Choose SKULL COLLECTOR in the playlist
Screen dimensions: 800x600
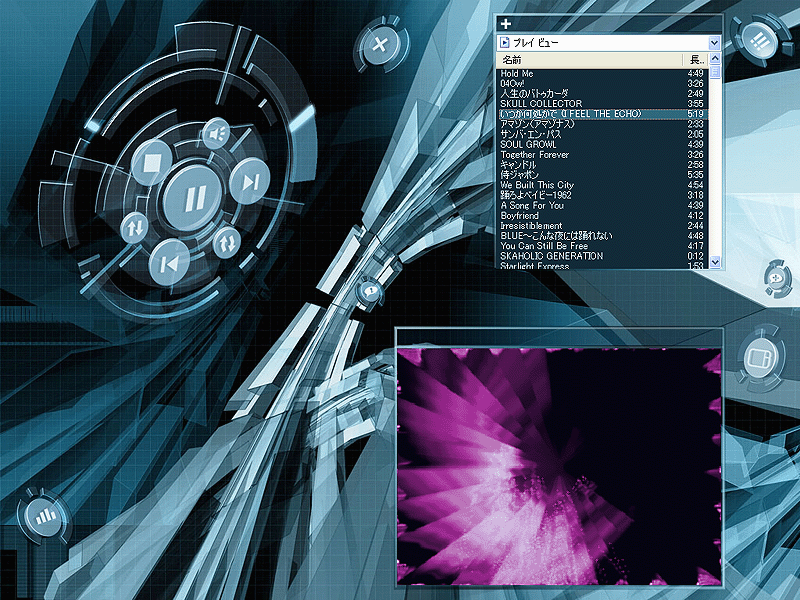(603, 104)
